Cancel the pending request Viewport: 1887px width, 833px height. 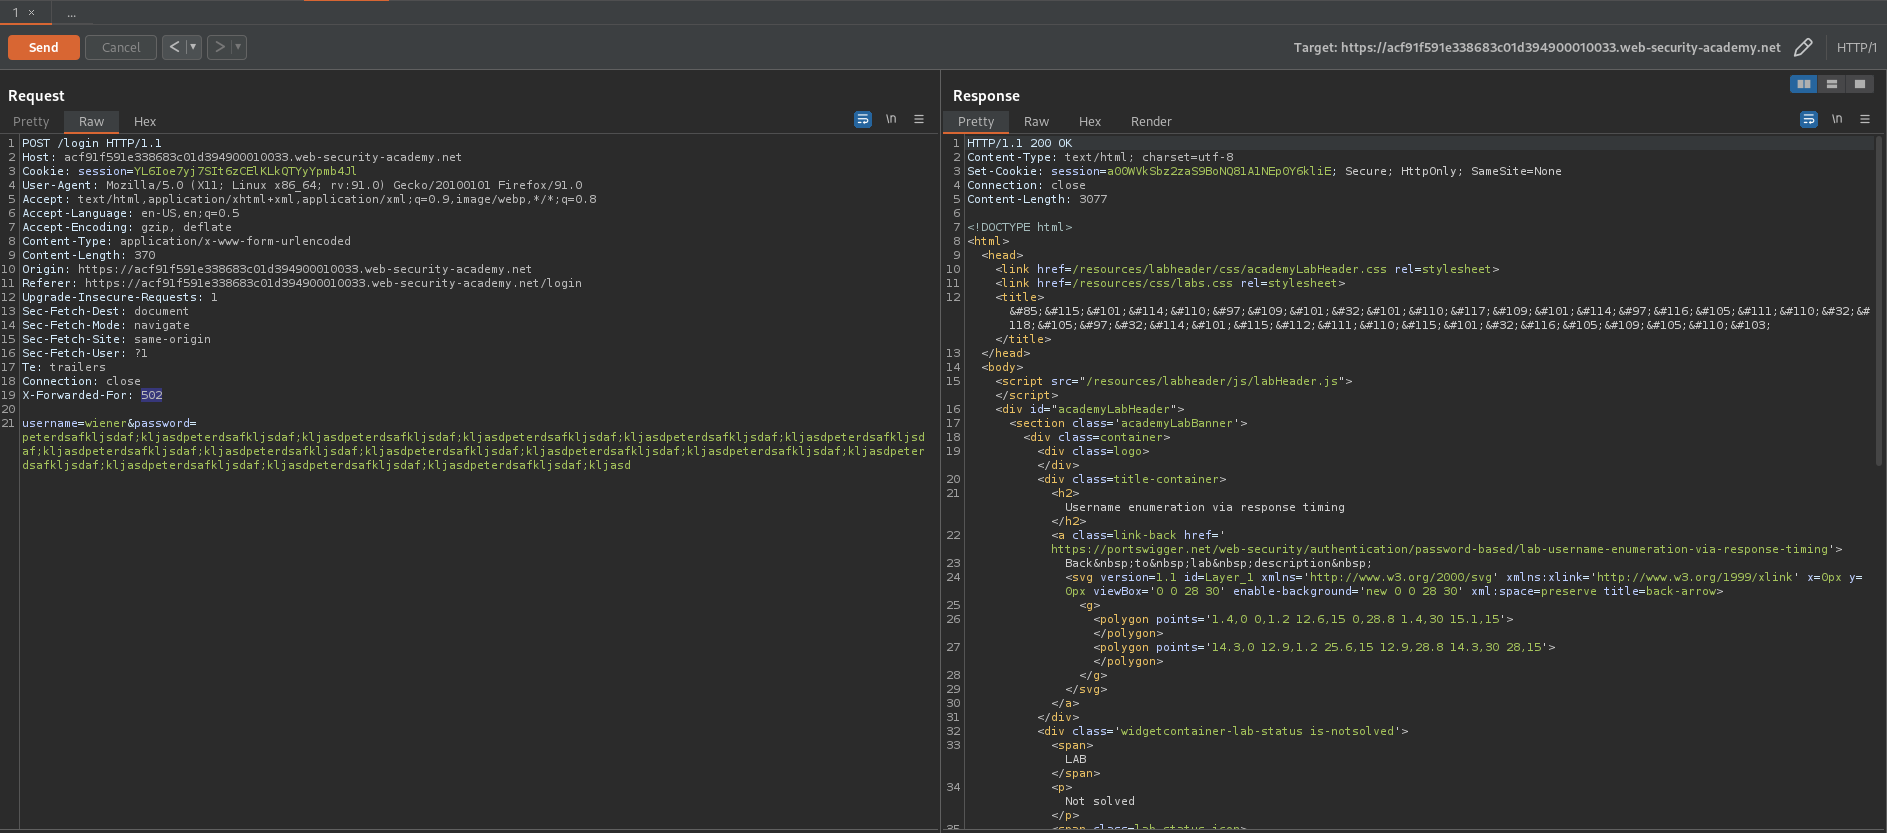tap(121, 47)
